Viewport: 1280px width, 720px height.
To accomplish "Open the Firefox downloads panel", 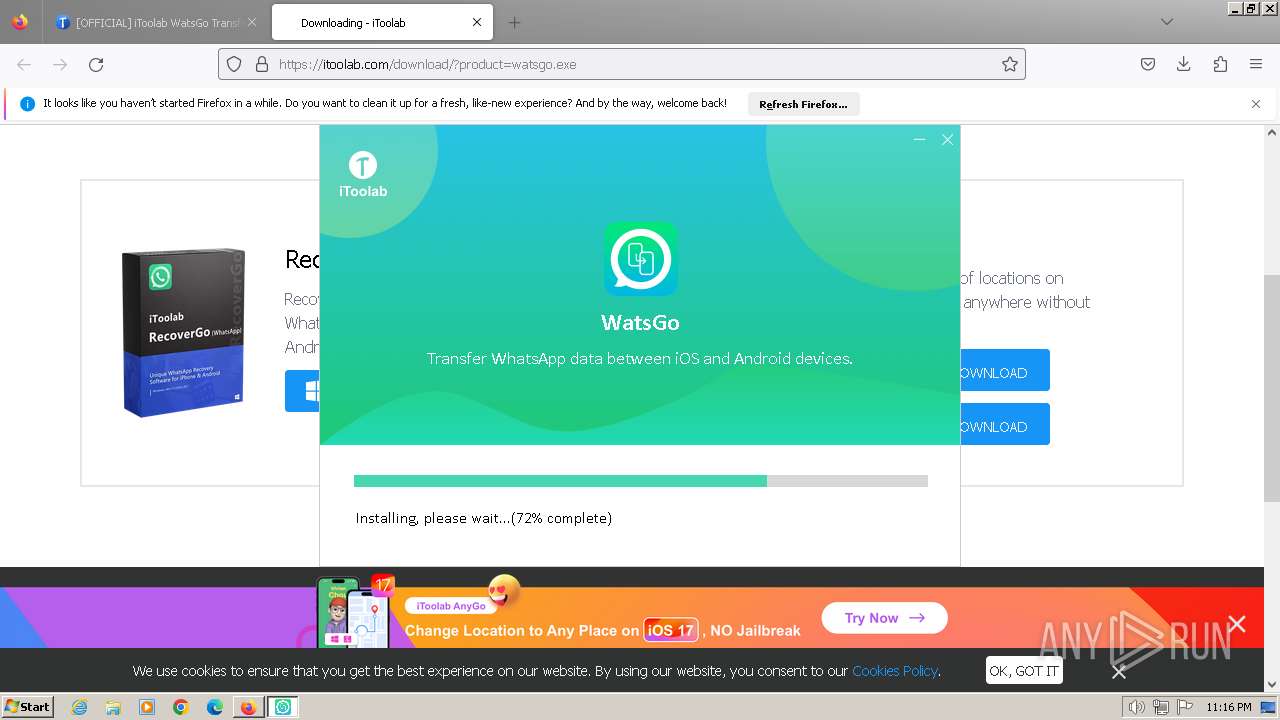I will click(1184, 64).
